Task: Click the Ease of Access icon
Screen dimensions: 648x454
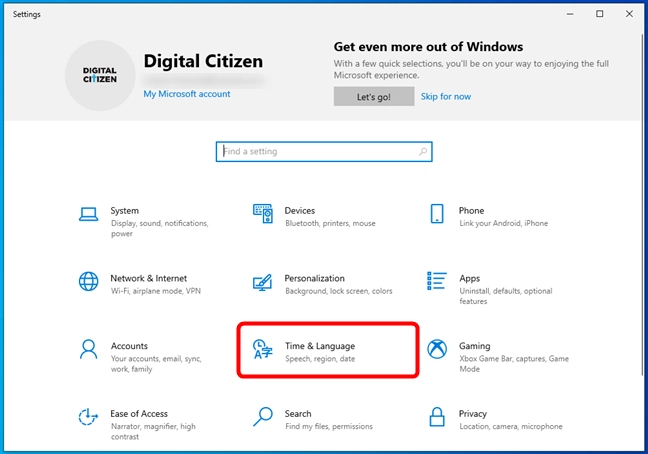Action: [x=88, y=417]
